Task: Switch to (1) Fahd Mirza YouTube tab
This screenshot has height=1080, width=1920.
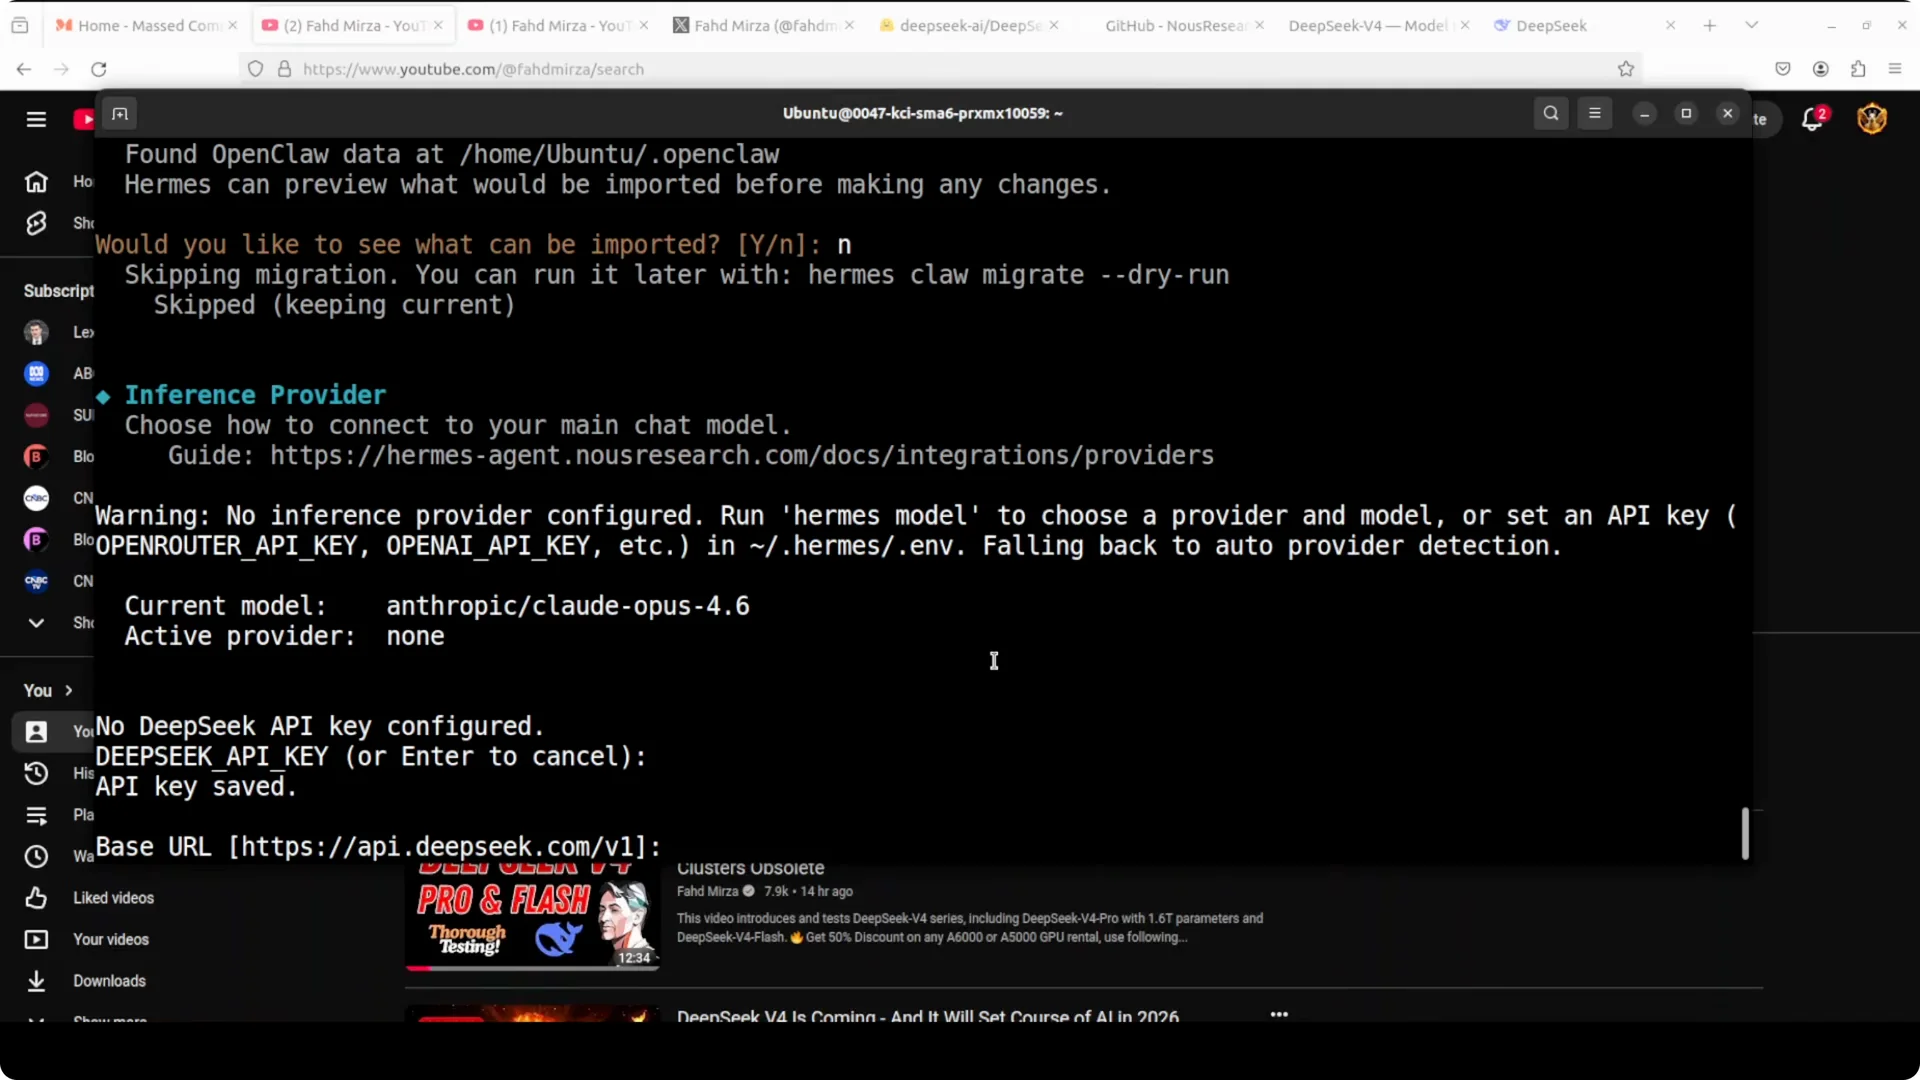Action: pyautogui.click(x=558, y=26)
